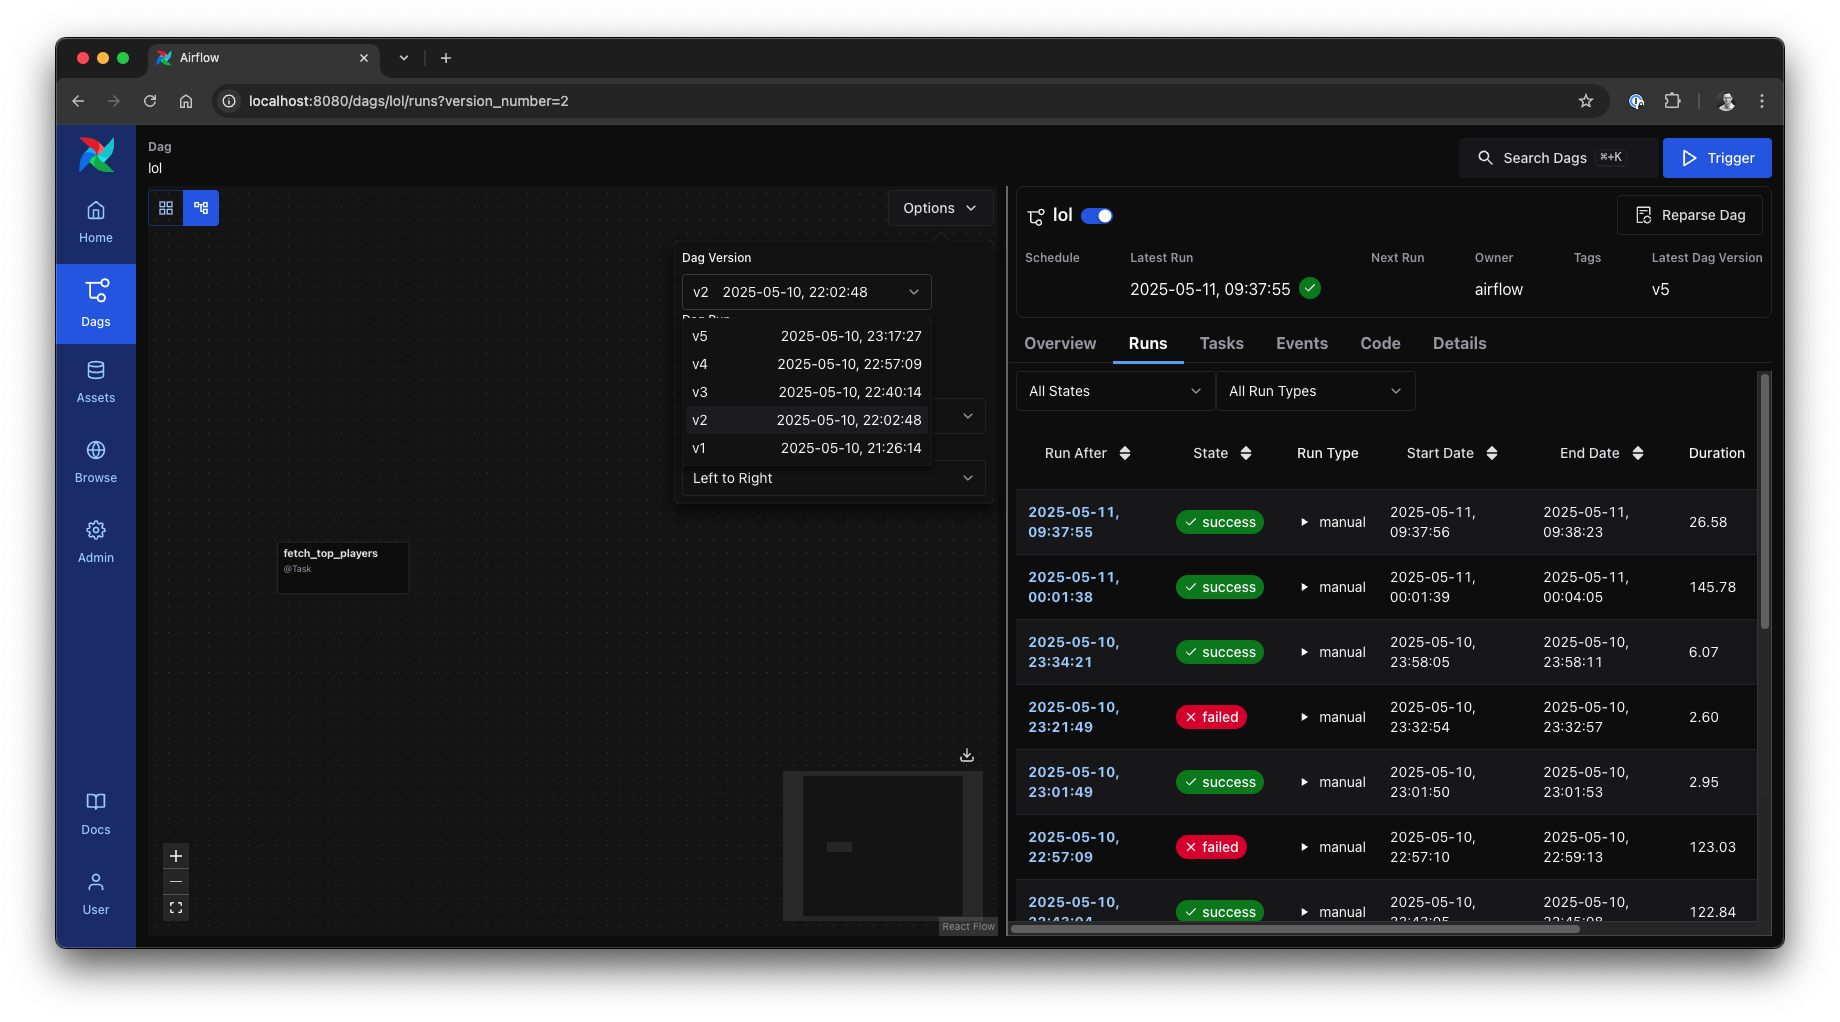Open the Home page from the sidebar
Screen dimensions: 1840x1022
95,221
